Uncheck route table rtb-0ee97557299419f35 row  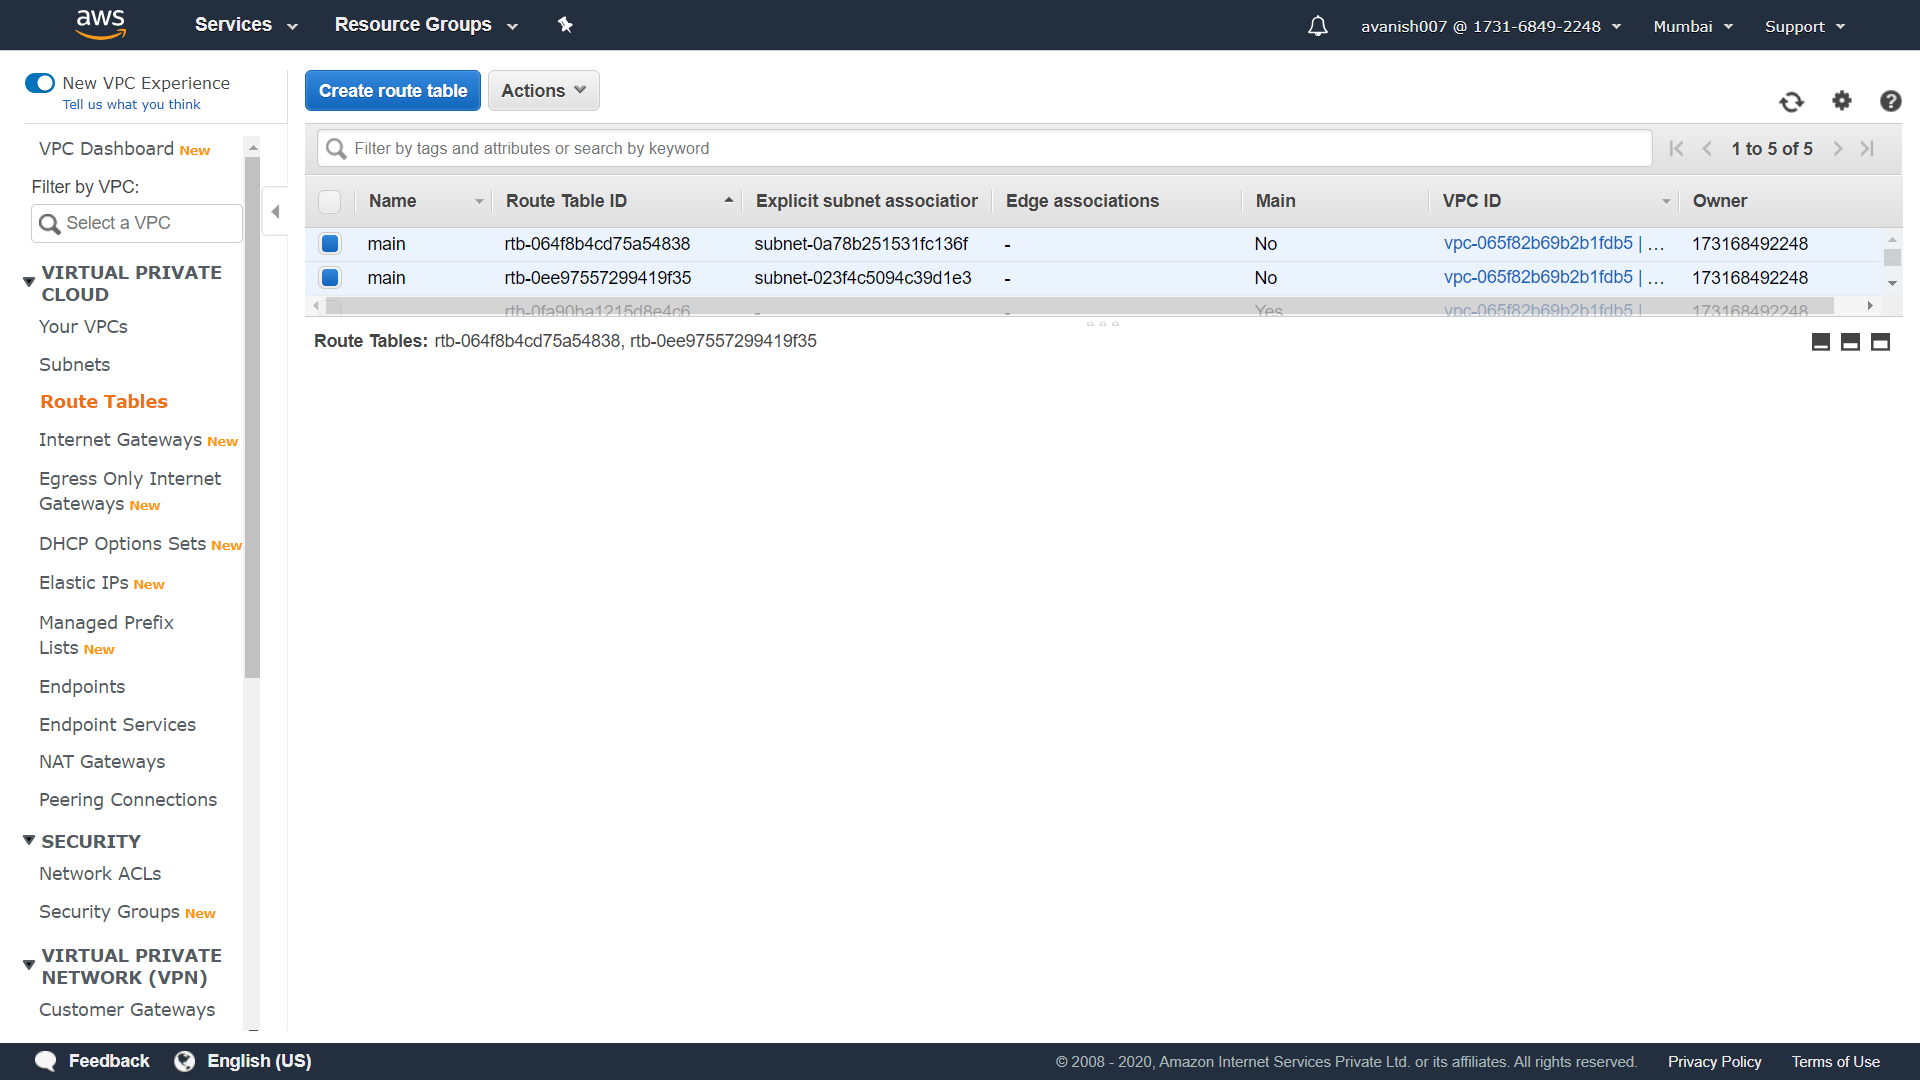click(330, 278)
